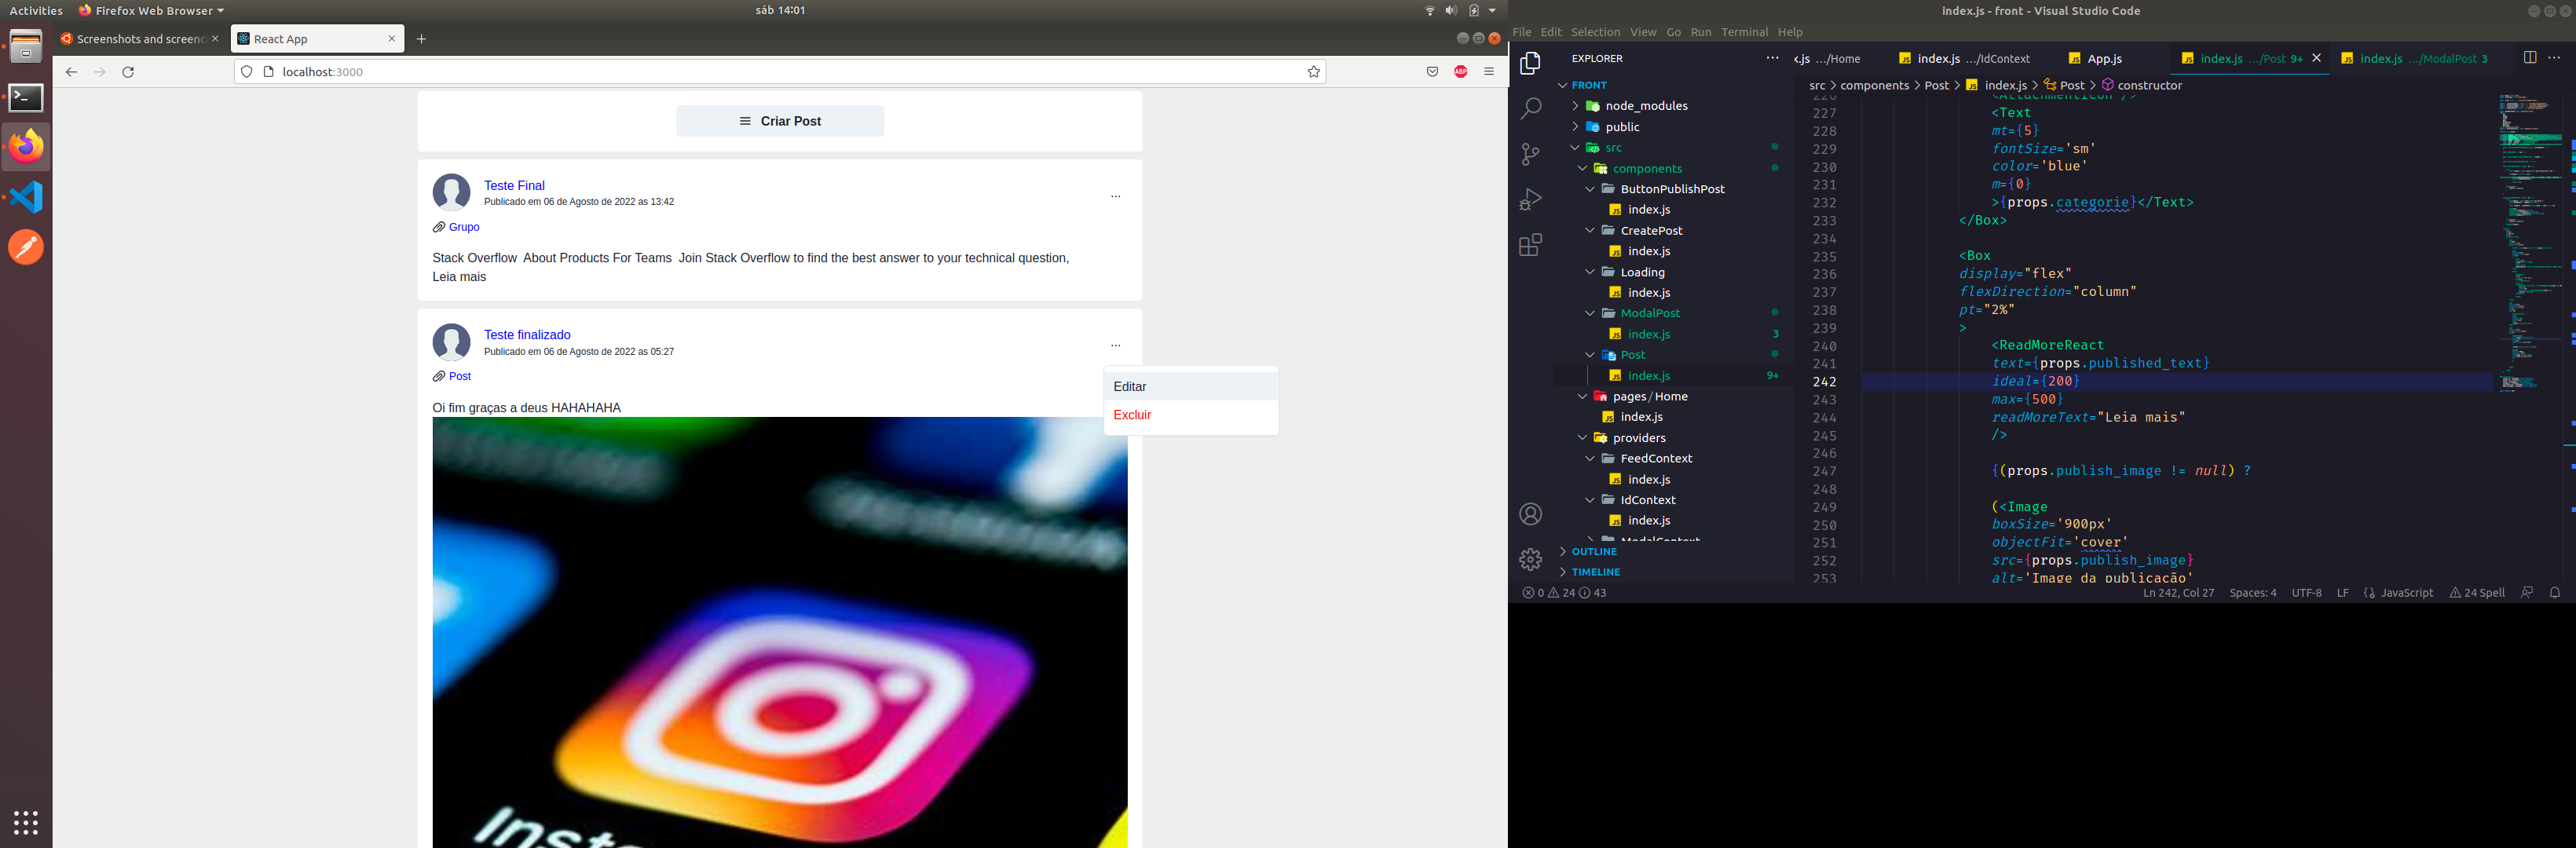Collapse the components folder in Explorer
2576x848 pixels.
coord(1646,168)
